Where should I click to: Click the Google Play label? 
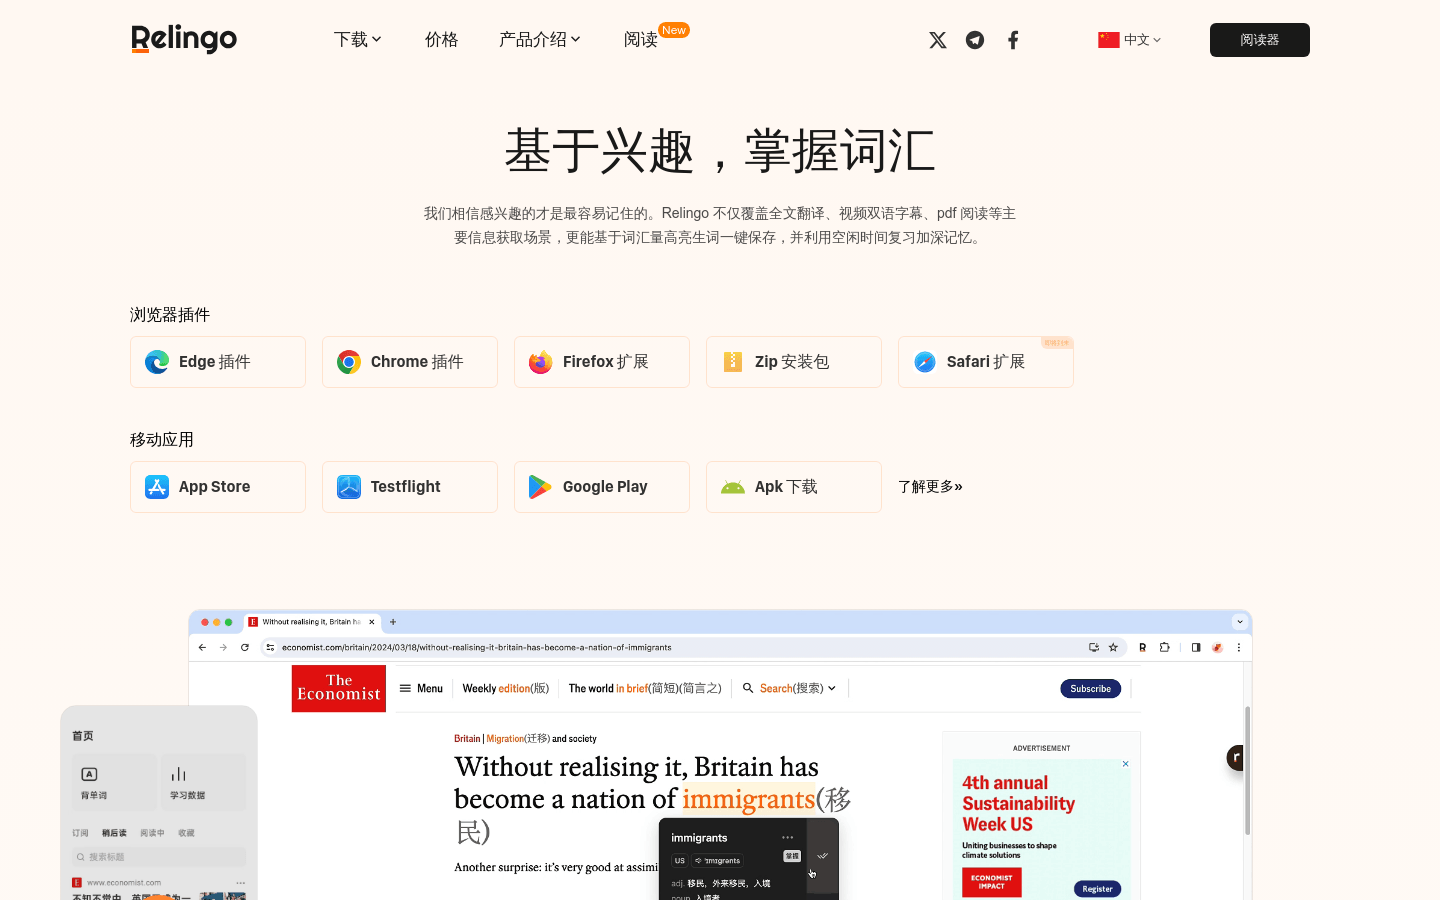[605, 487]
